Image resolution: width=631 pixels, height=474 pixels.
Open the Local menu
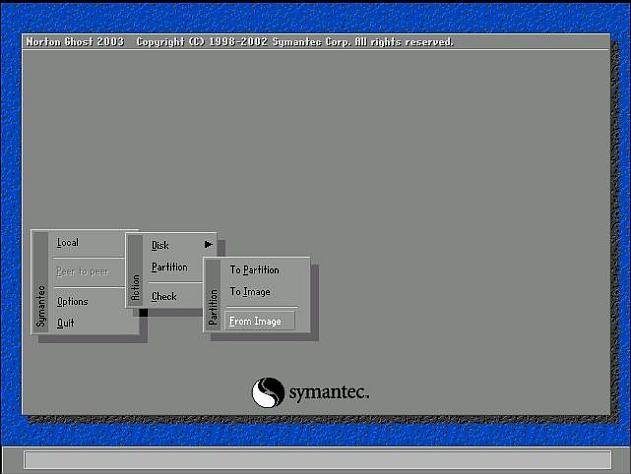tap(68, 243)
